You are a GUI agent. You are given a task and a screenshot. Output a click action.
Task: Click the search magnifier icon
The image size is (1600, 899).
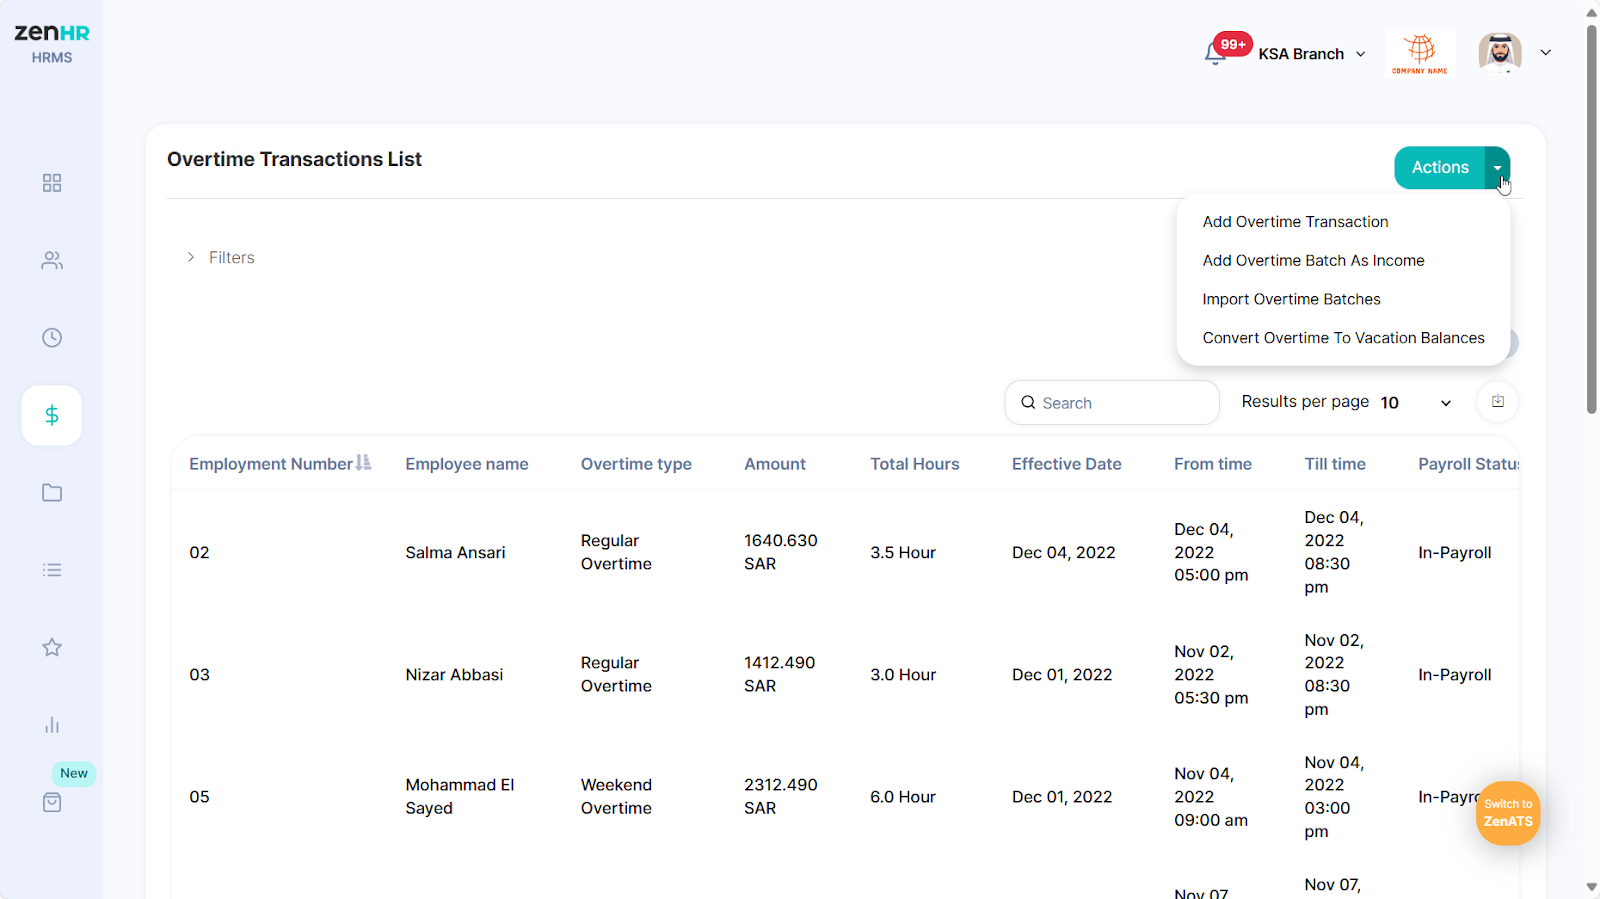pyautogui.click(x=1028, y=403)
